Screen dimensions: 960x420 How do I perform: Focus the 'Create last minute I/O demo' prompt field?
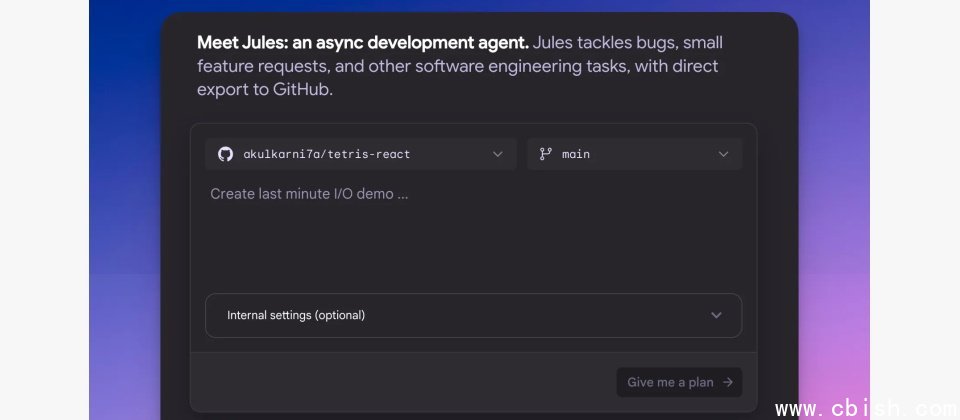coord(309,194)
